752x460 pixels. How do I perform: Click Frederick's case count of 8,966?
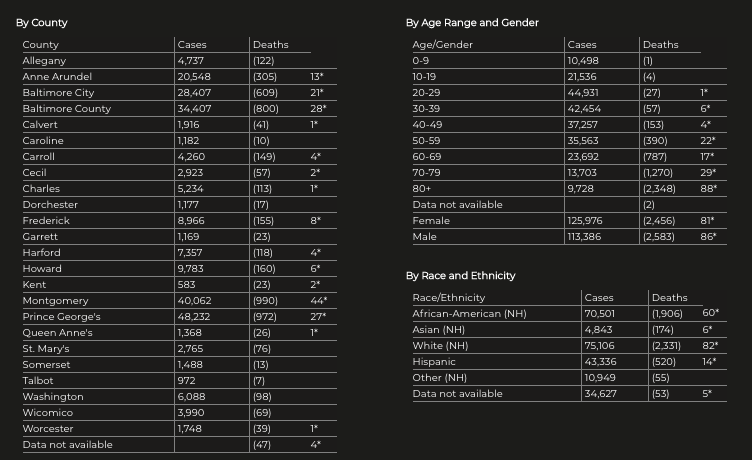point(192,221)
